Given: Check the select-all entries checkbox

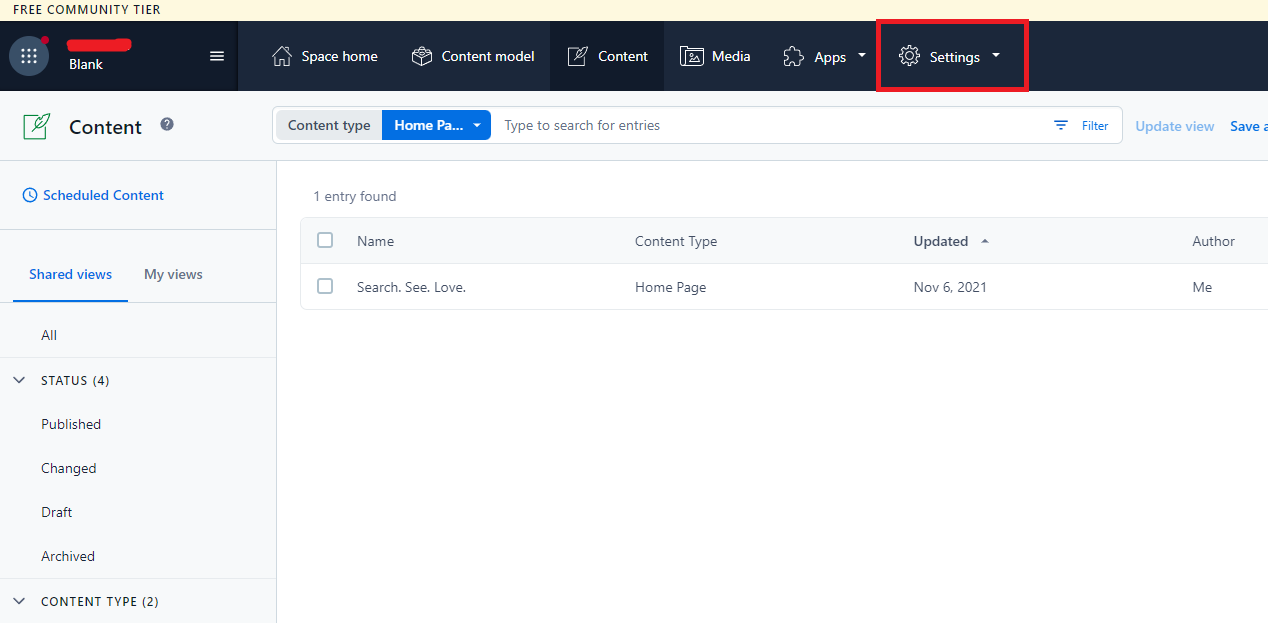Looking at the screenshot, I should point(325,240).
